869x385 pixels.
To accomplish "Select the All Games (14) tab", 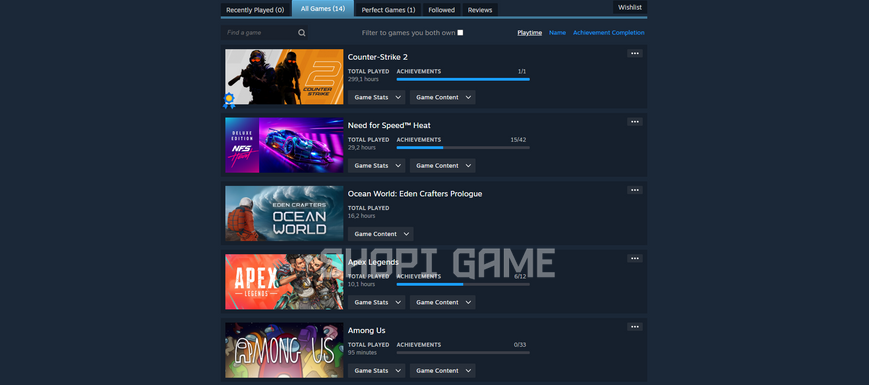I will click(x=323, y=9).
